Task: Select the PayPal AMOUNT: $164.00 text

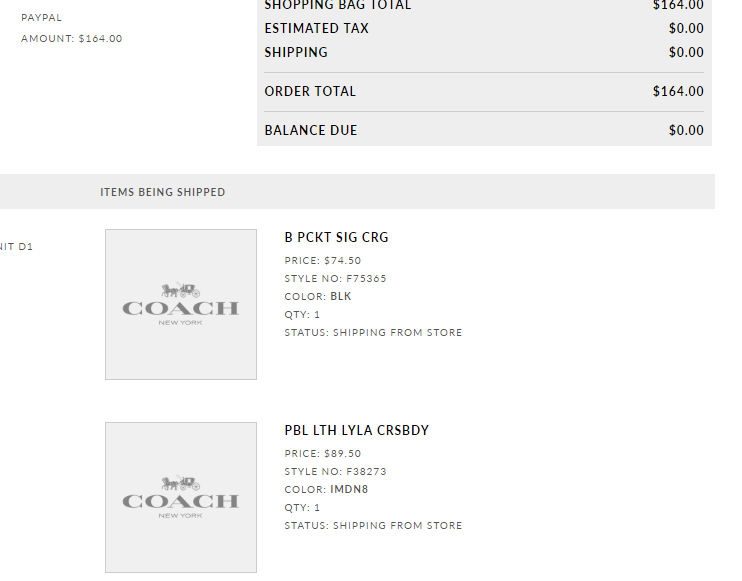Action: click(72, 39)
